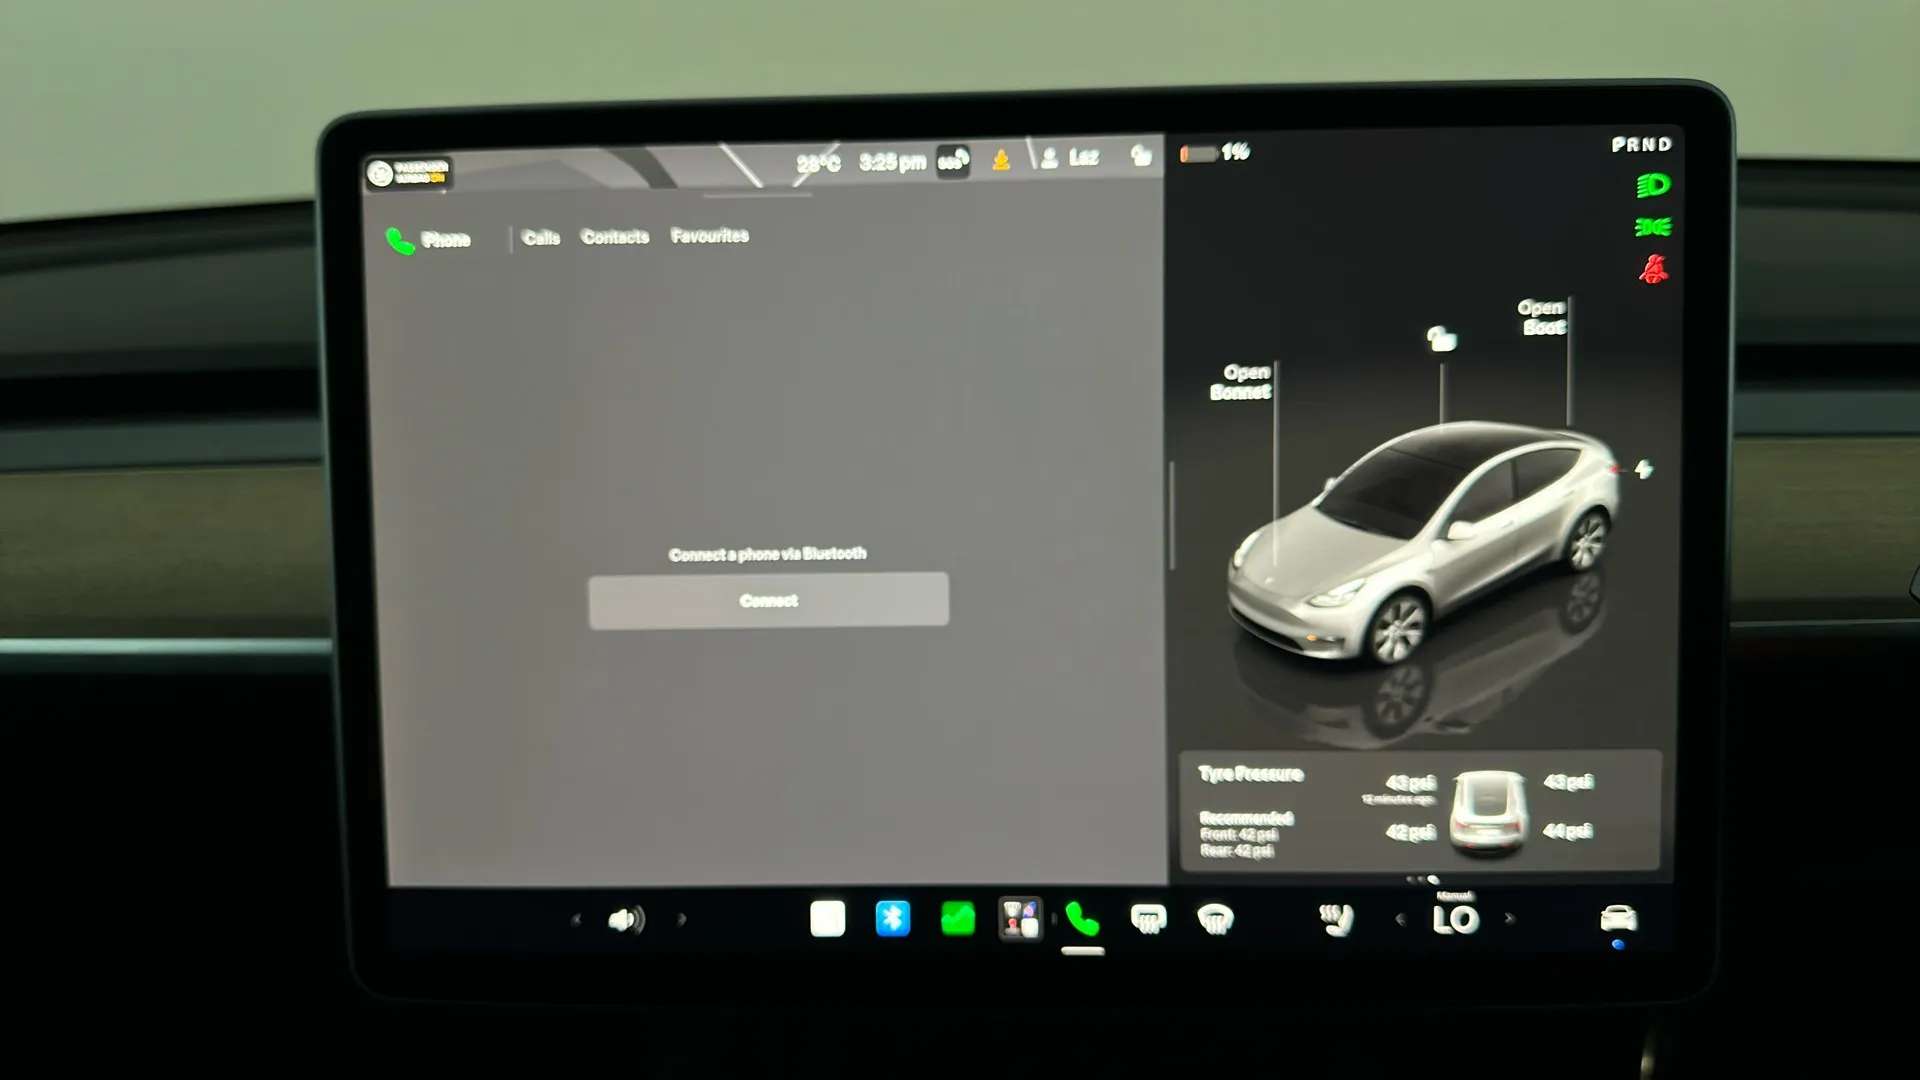Viewport: 1920px width, 1080px height.
Task: Tap the green parking lights indicator
Action: (1653, 228)
